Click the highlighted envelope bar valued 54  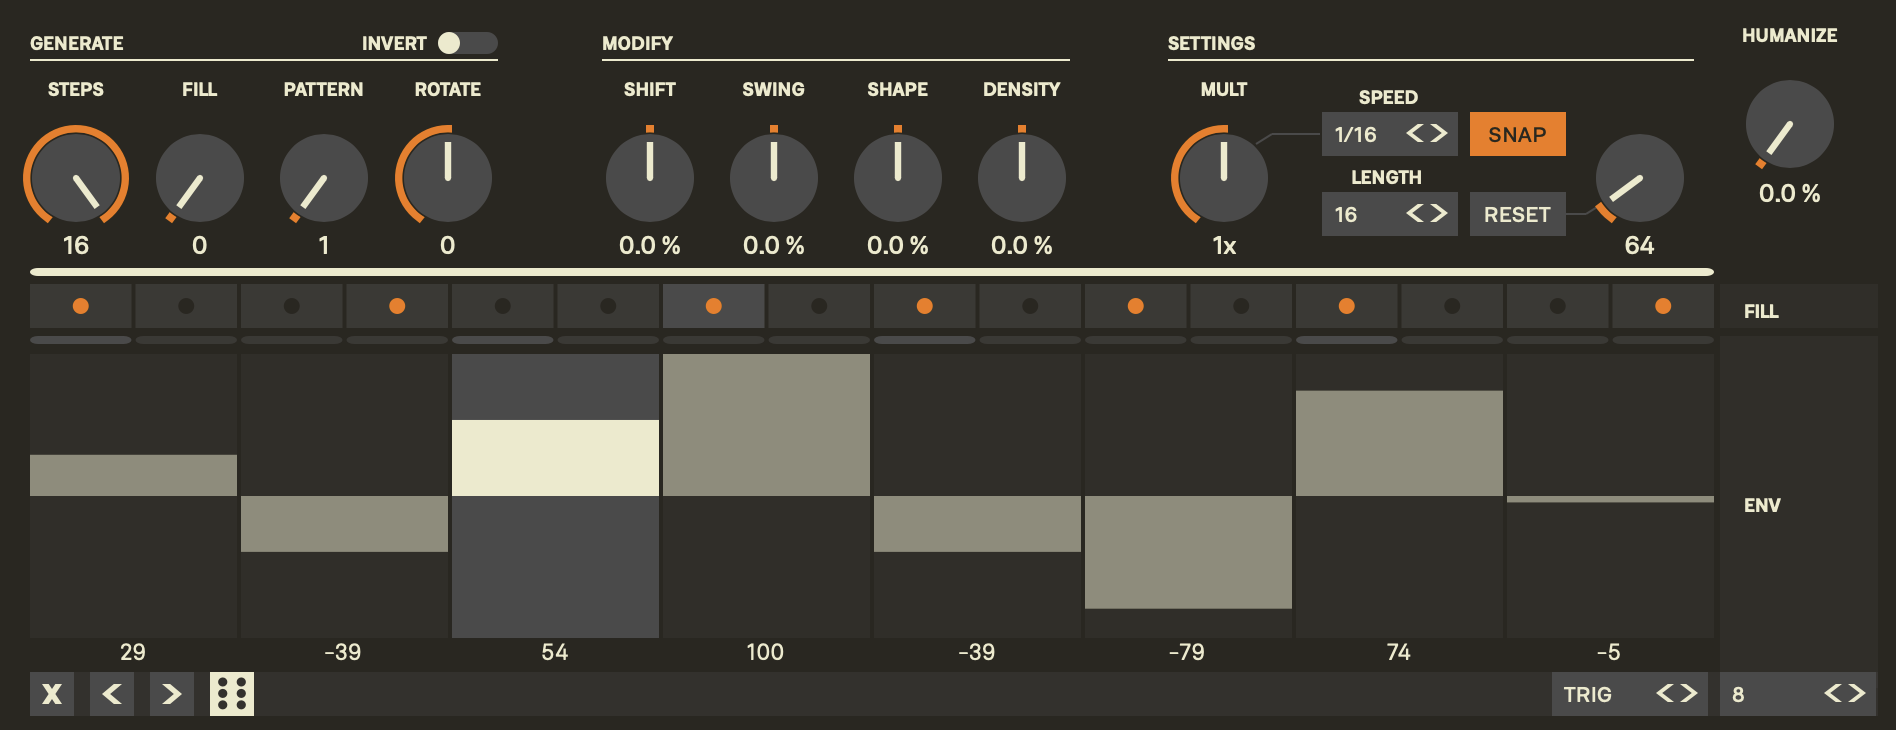[x=555, y=458]
